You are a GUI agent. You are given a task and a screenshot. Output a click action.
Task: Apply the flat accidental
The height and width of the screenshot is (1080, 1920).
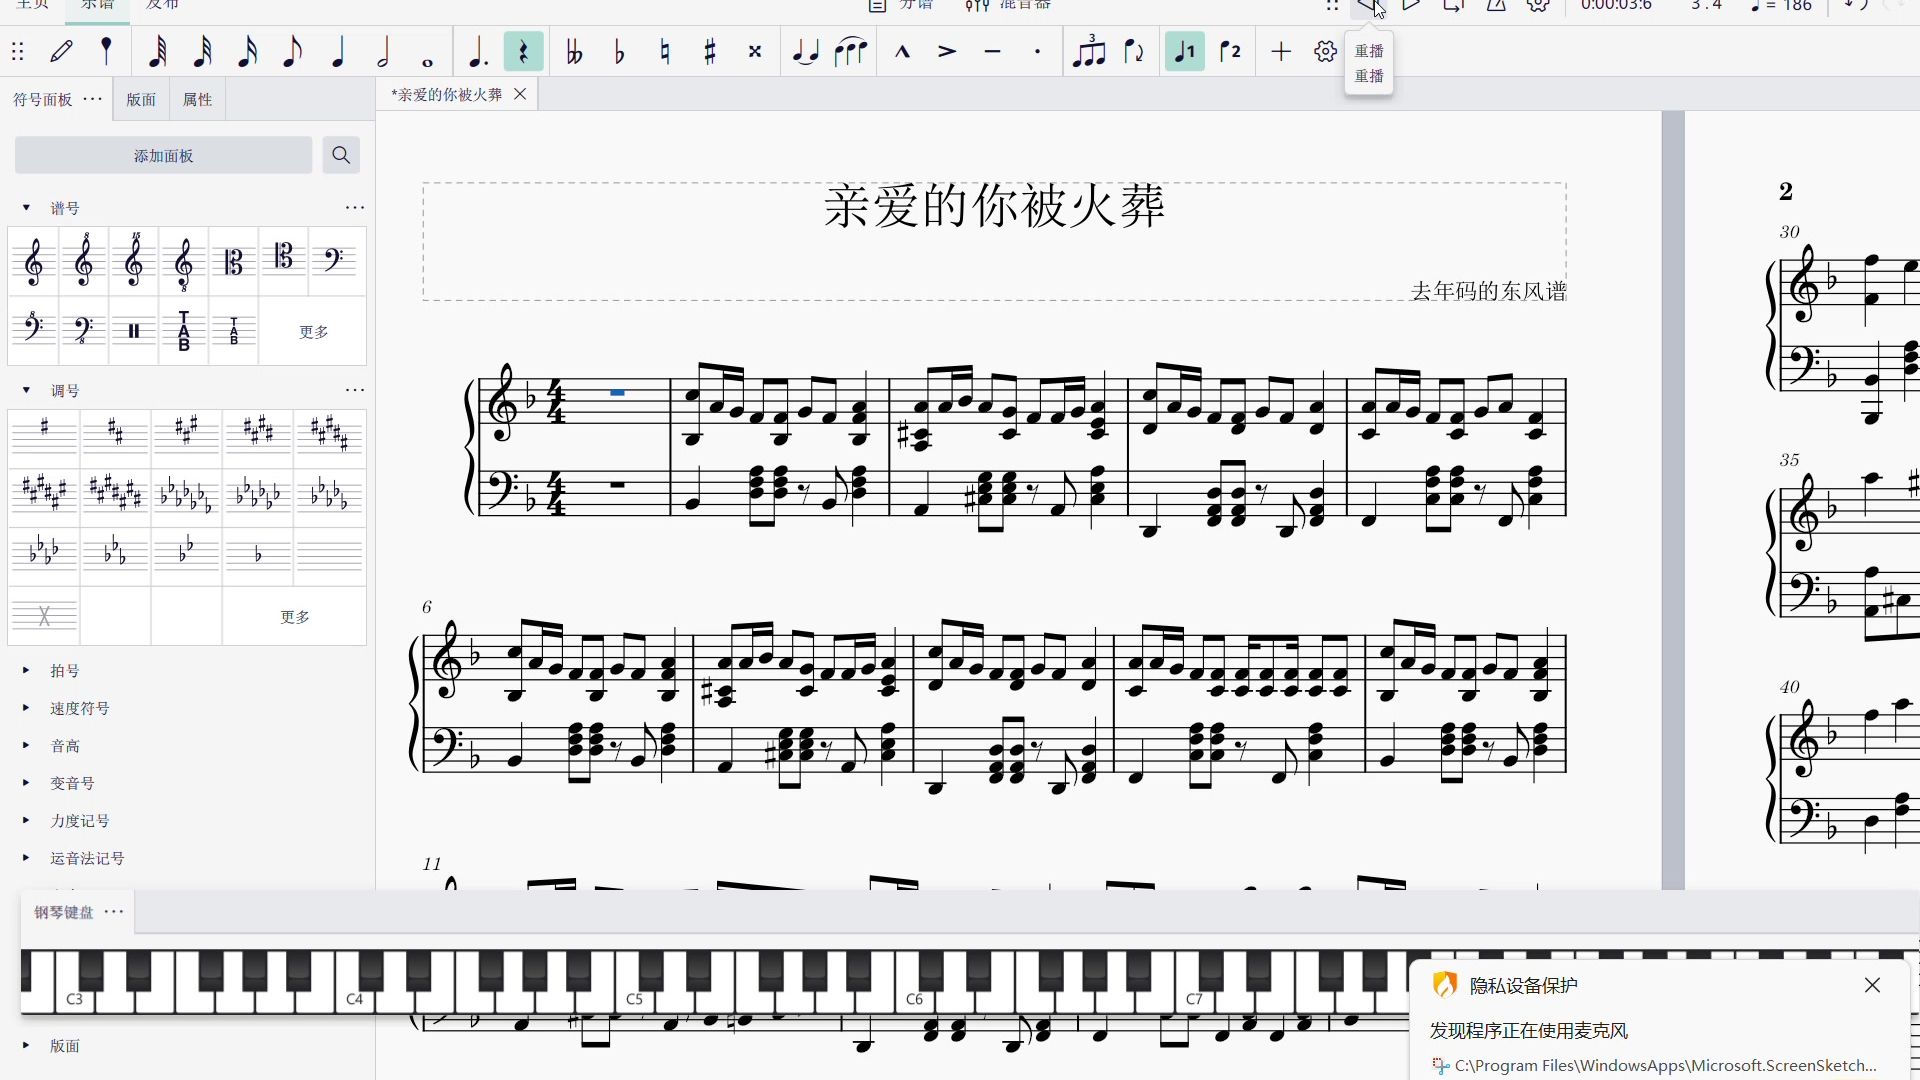(x=619, y=52)
